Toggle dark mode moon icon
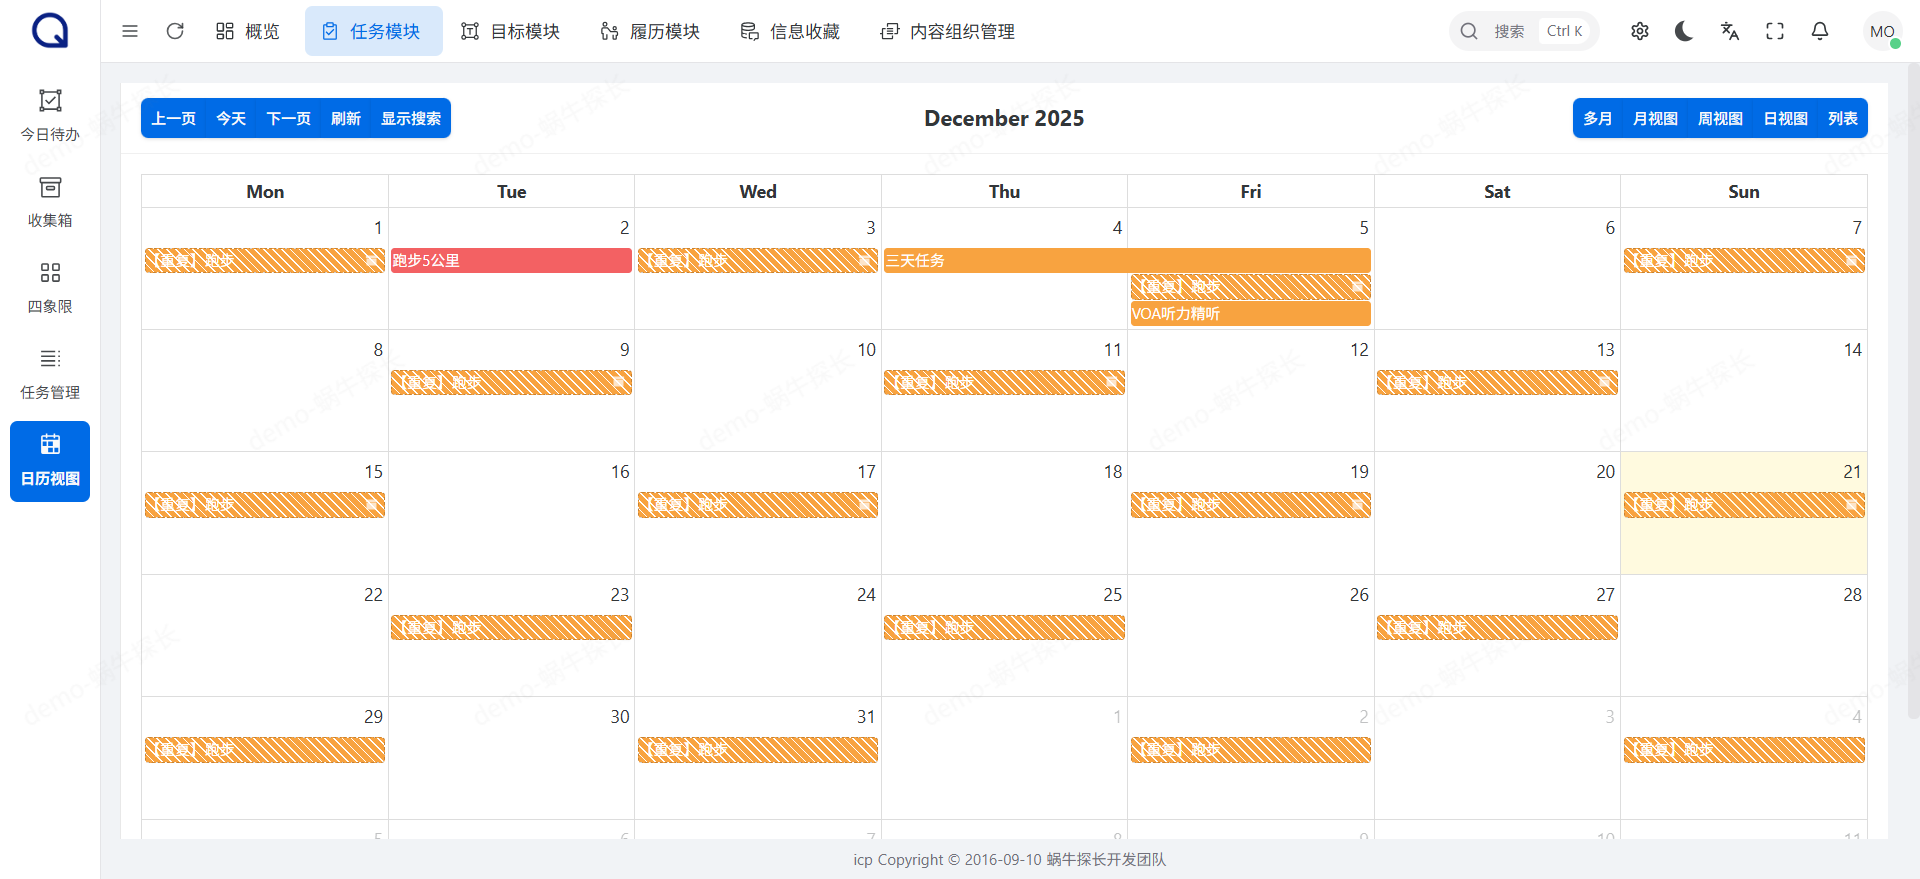 tap(1684, 31)
